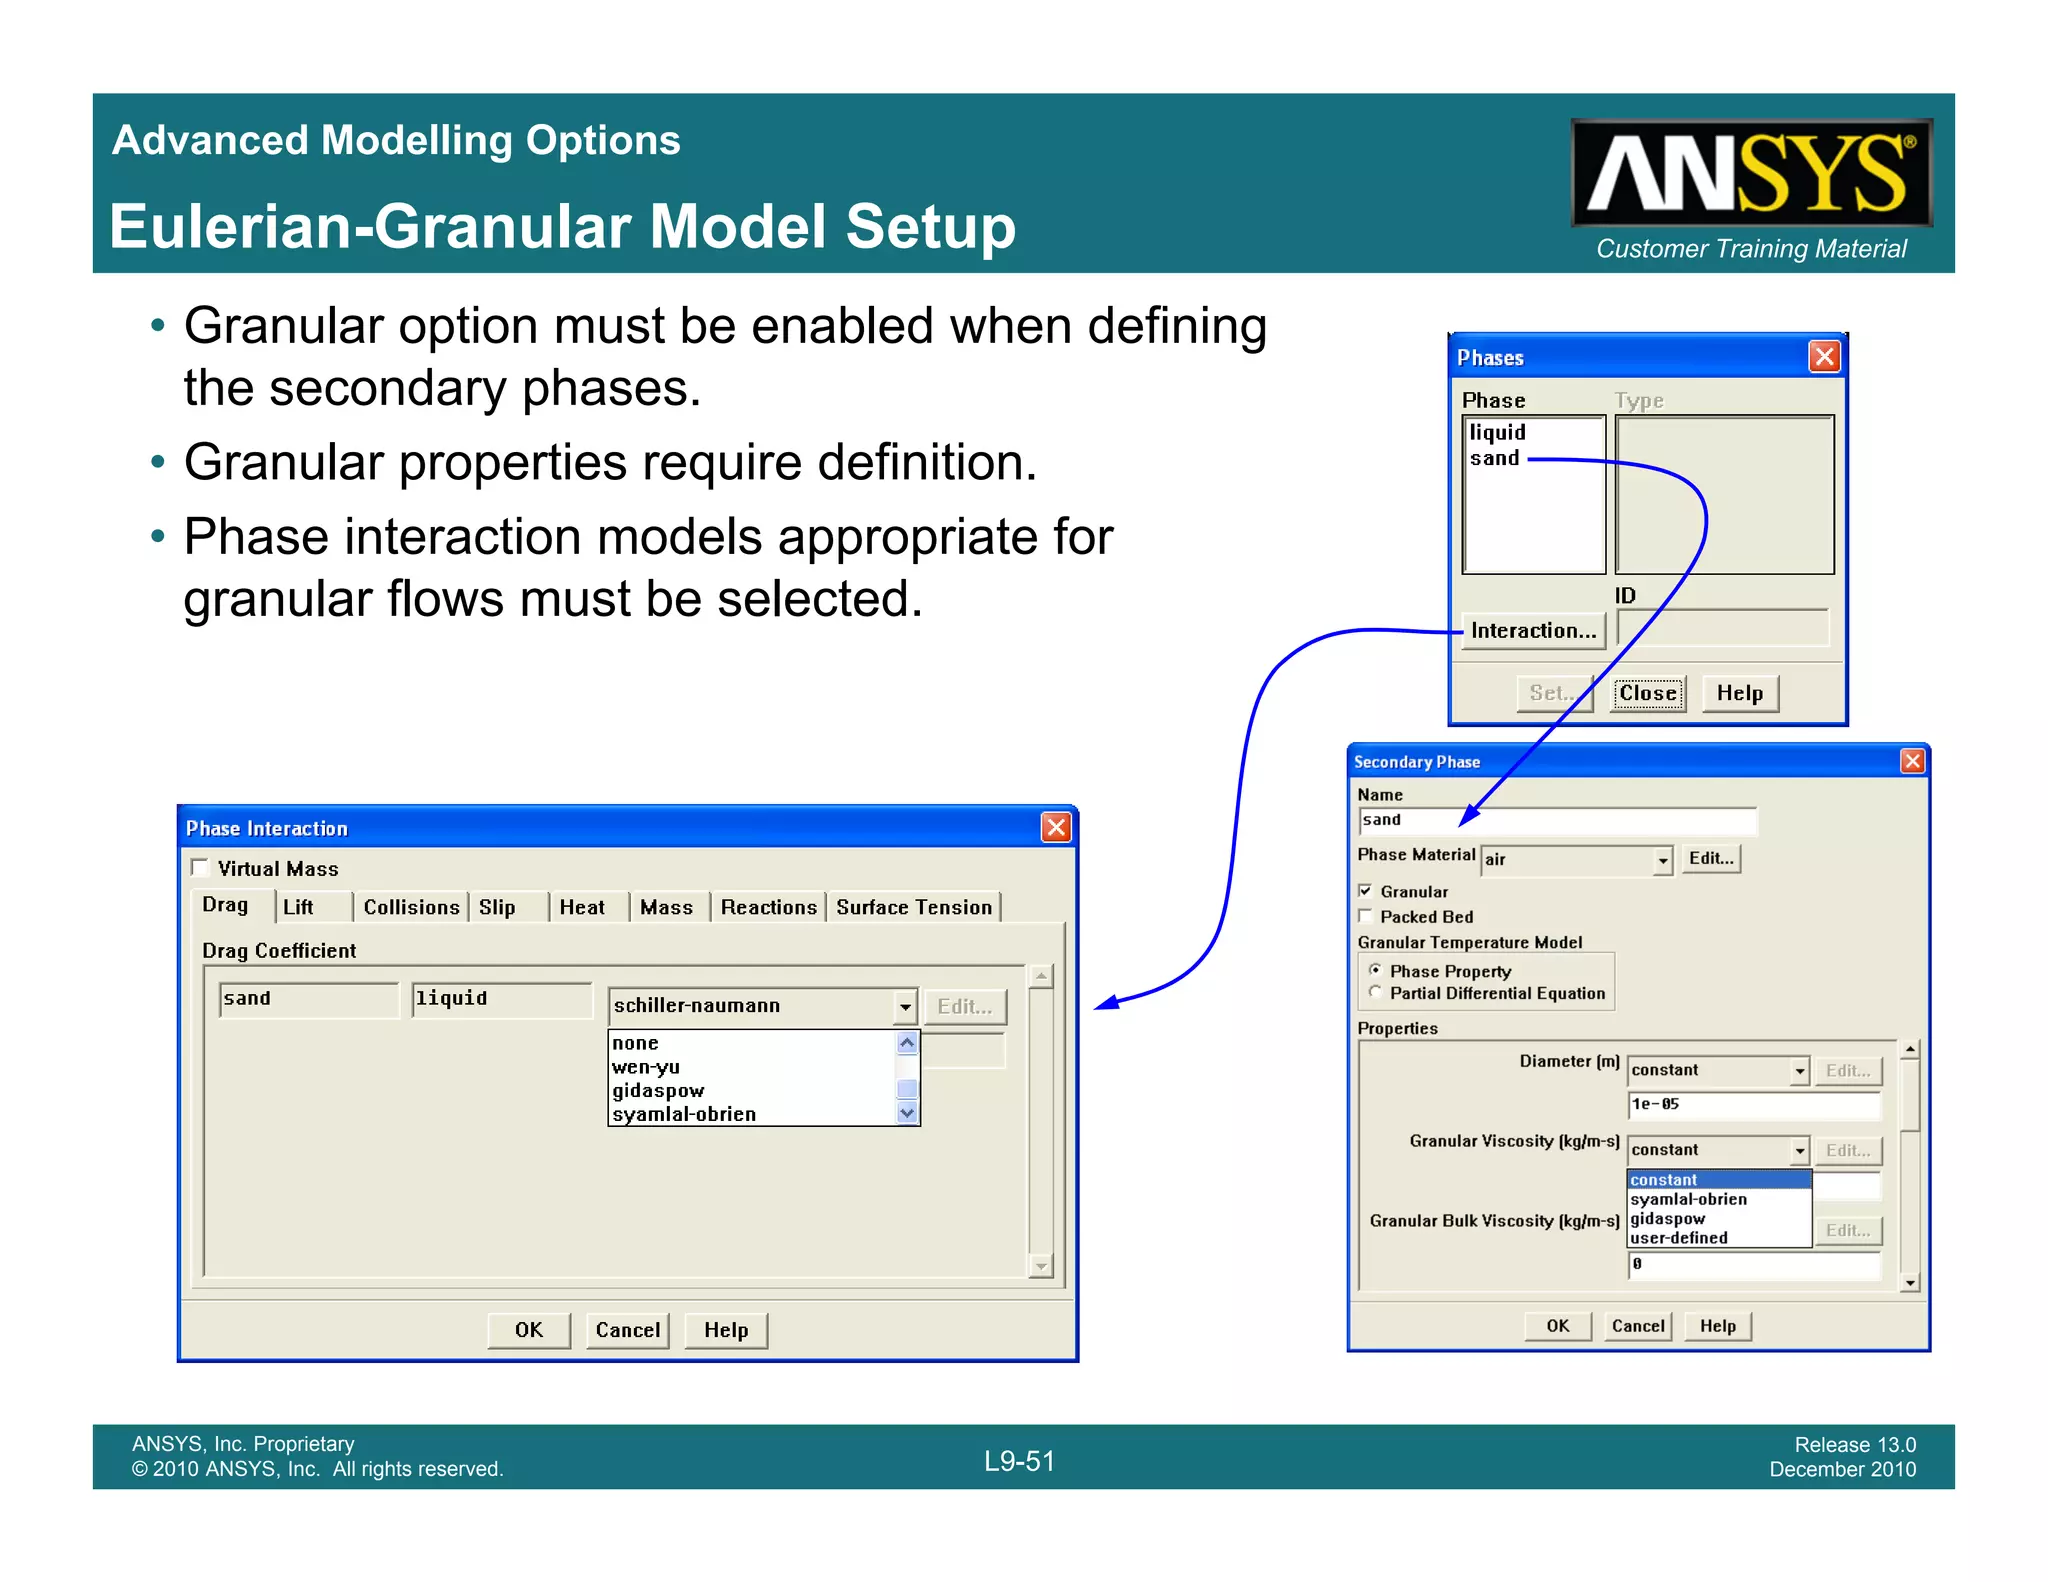Open the Granular Viscosity constant dropdown
Image resolution: width=2048 pixels, height=1582 pixels.
pos(1799,1151)
